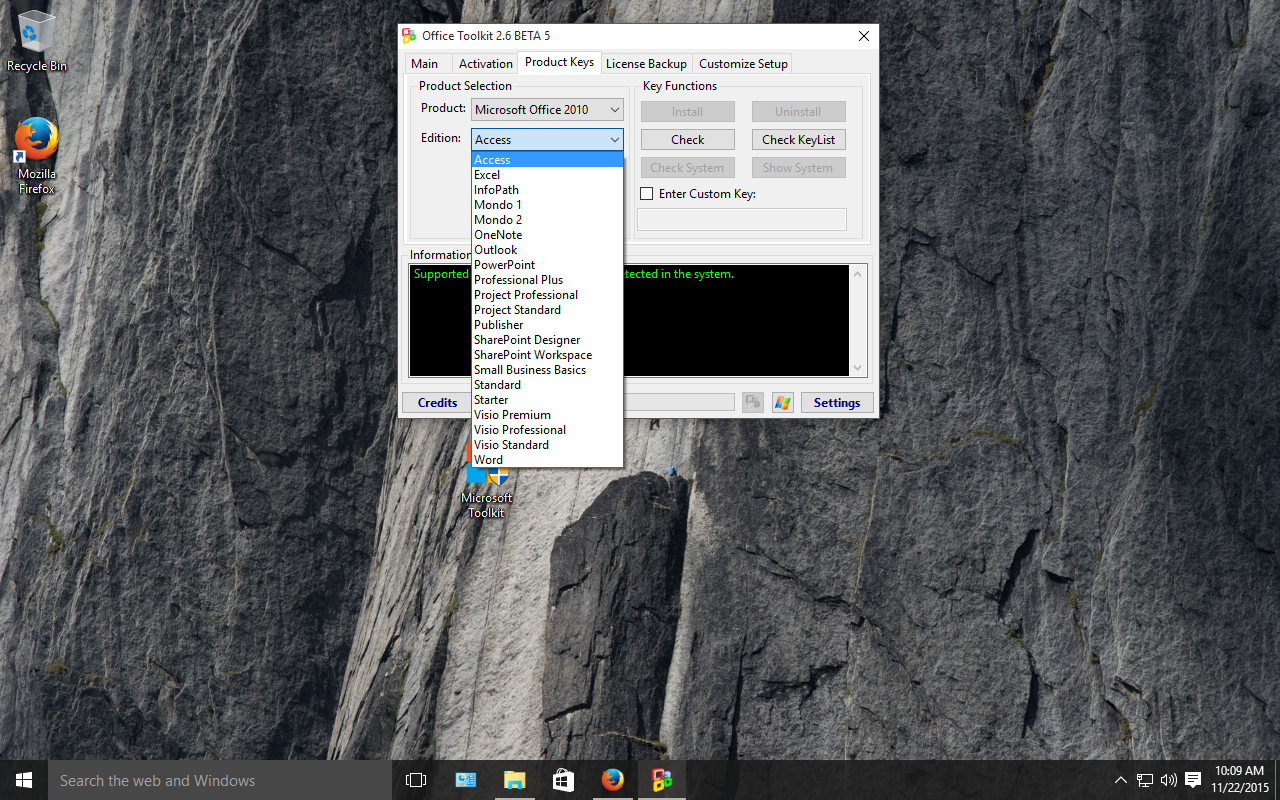Open Recycle Bin desktop icon
The image size is (1280, 800).
[37, 42]
